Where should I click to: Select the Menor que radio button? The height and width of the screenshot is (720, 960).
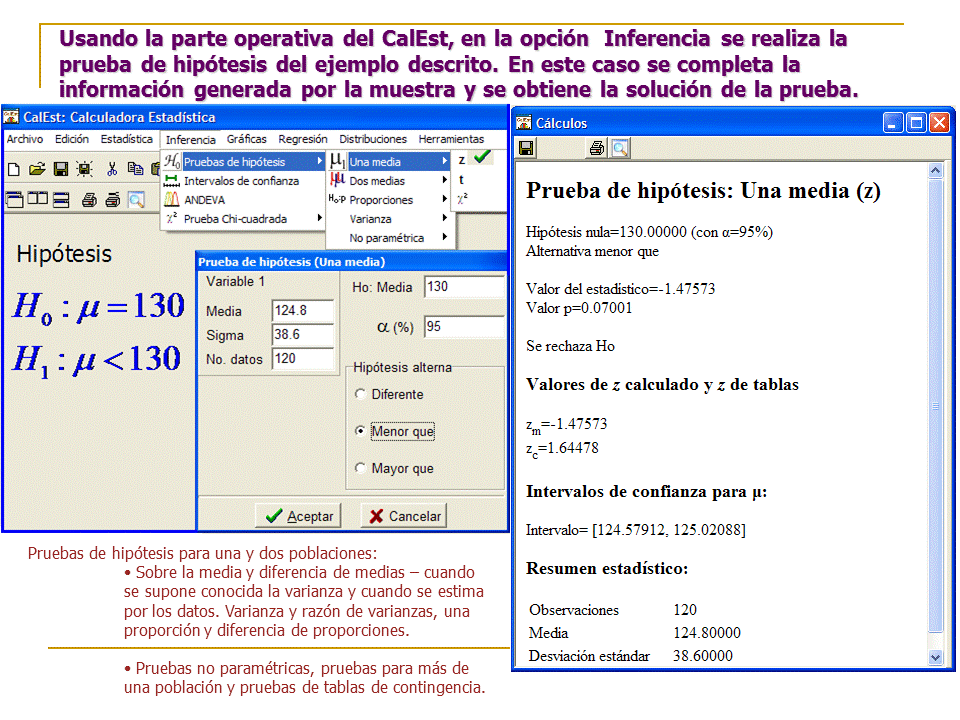[x=360, y=431]
